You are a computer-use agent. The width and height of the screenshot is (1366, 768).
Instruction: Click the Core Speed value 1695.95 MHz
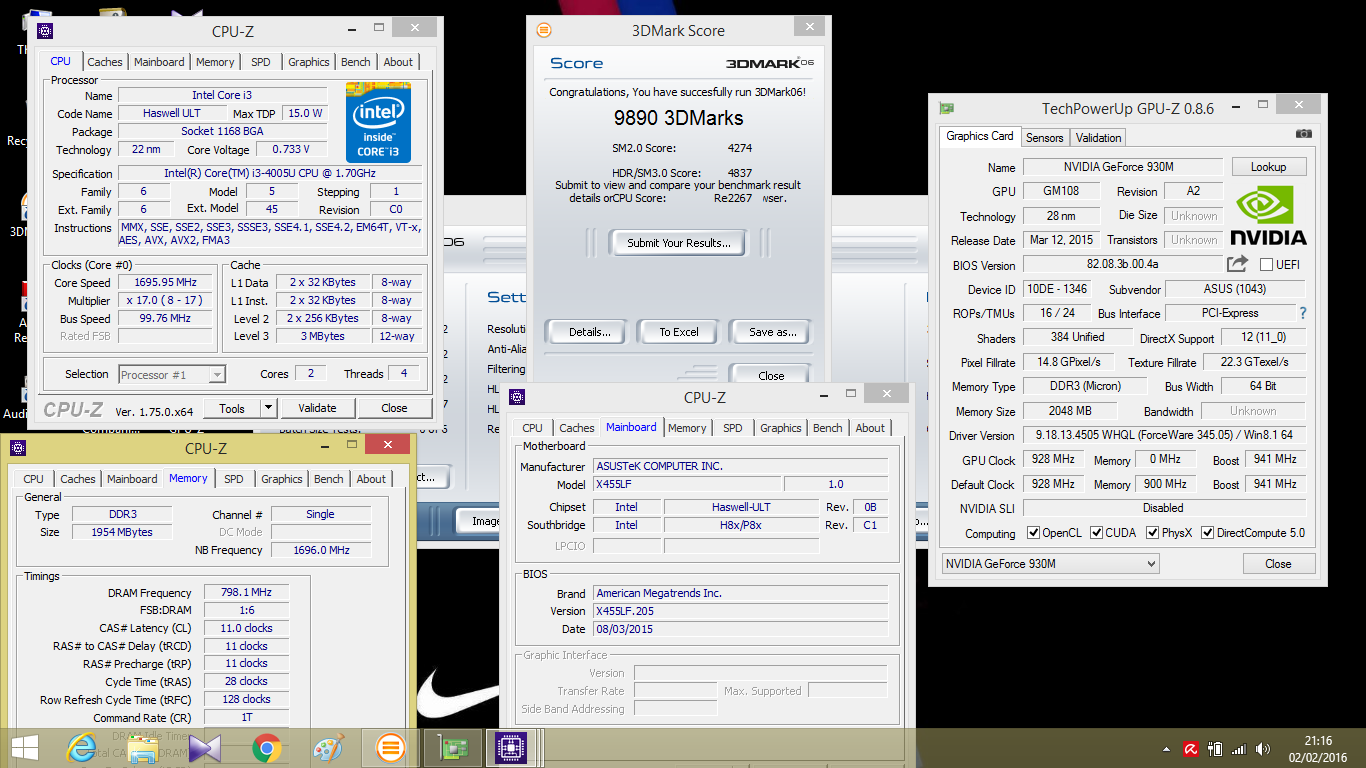click(x=165, y=283)
